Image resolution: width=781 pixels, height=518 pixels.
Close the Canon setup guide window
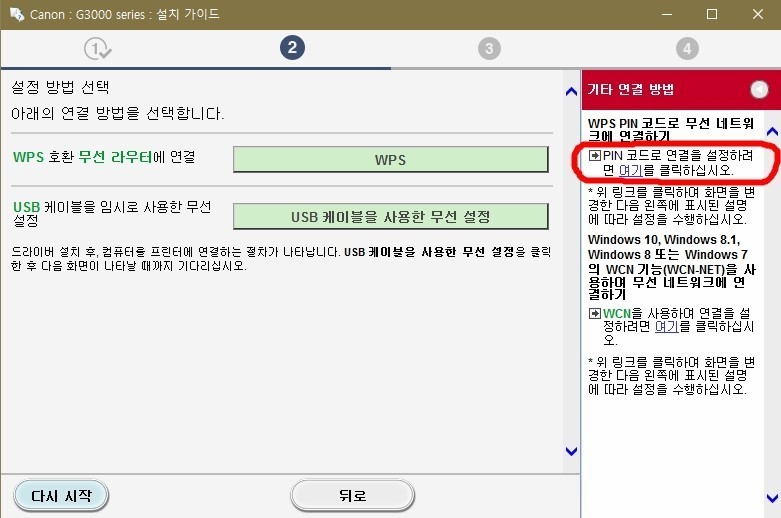(x=758, y=14)
